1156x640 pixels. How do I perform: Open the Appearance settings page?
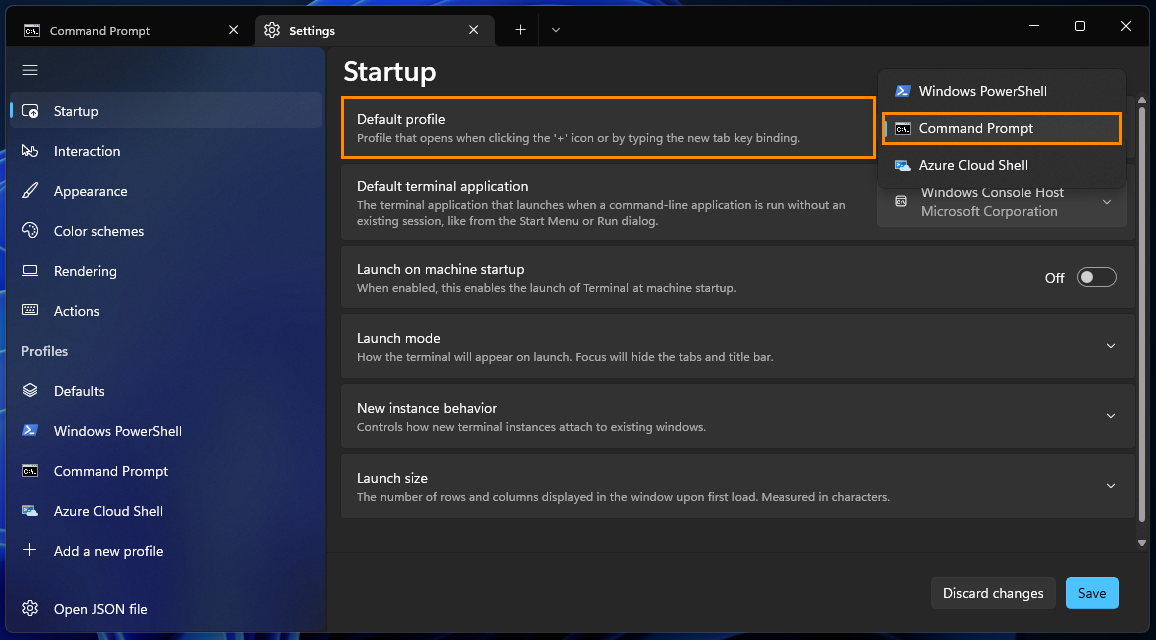(x=166, y=191)
